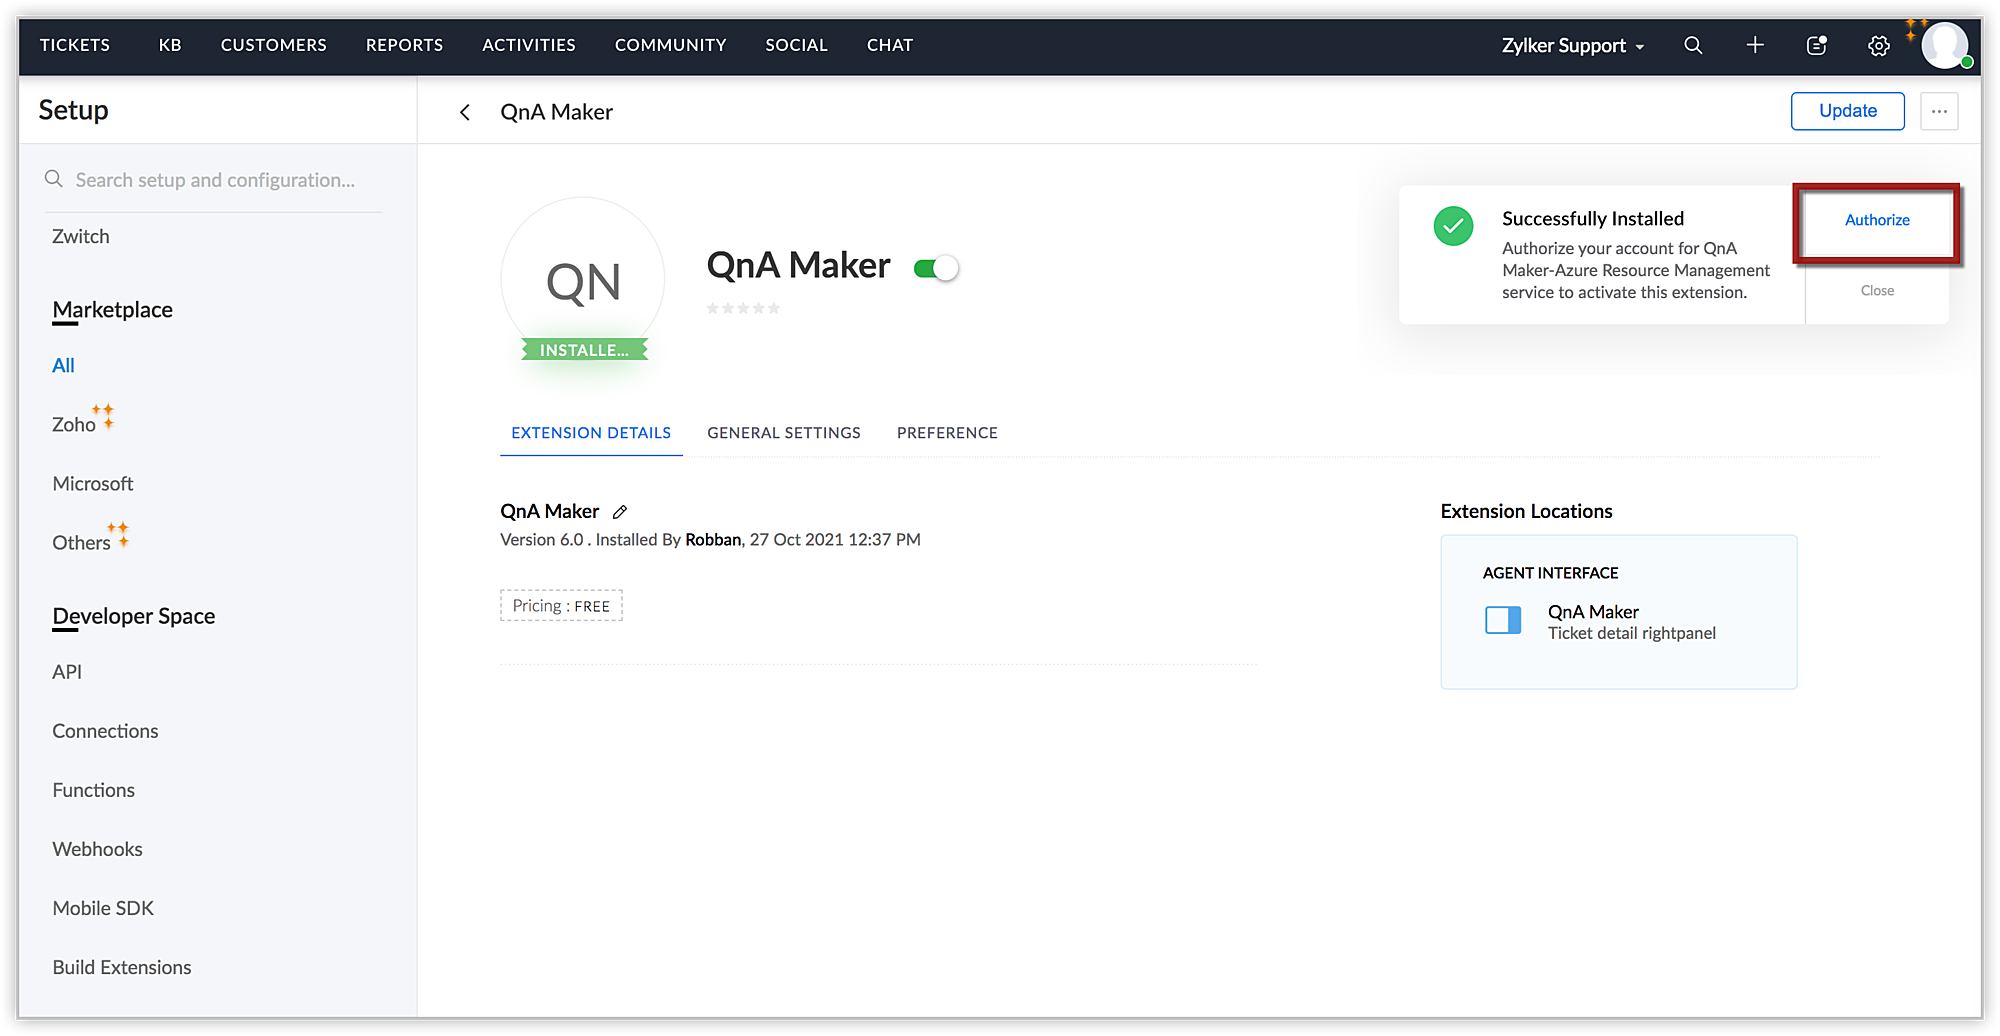This screenshot has height=1036, width=2000.
Task: Select Zwitch in the setup sidebar
Action: point(81,237)
